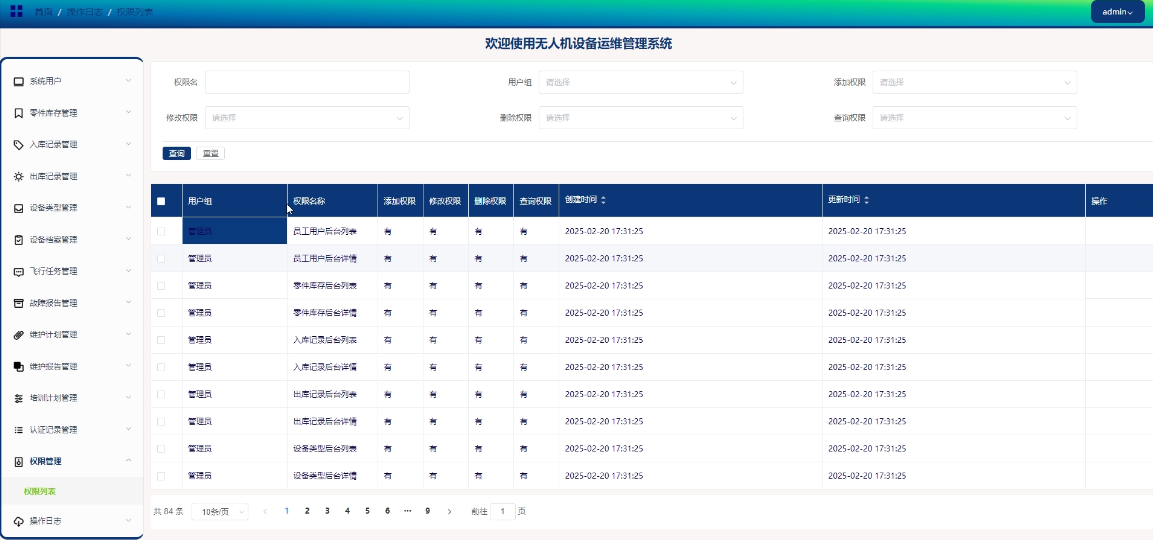Check the row box for 入库记录后台列表

161,340
